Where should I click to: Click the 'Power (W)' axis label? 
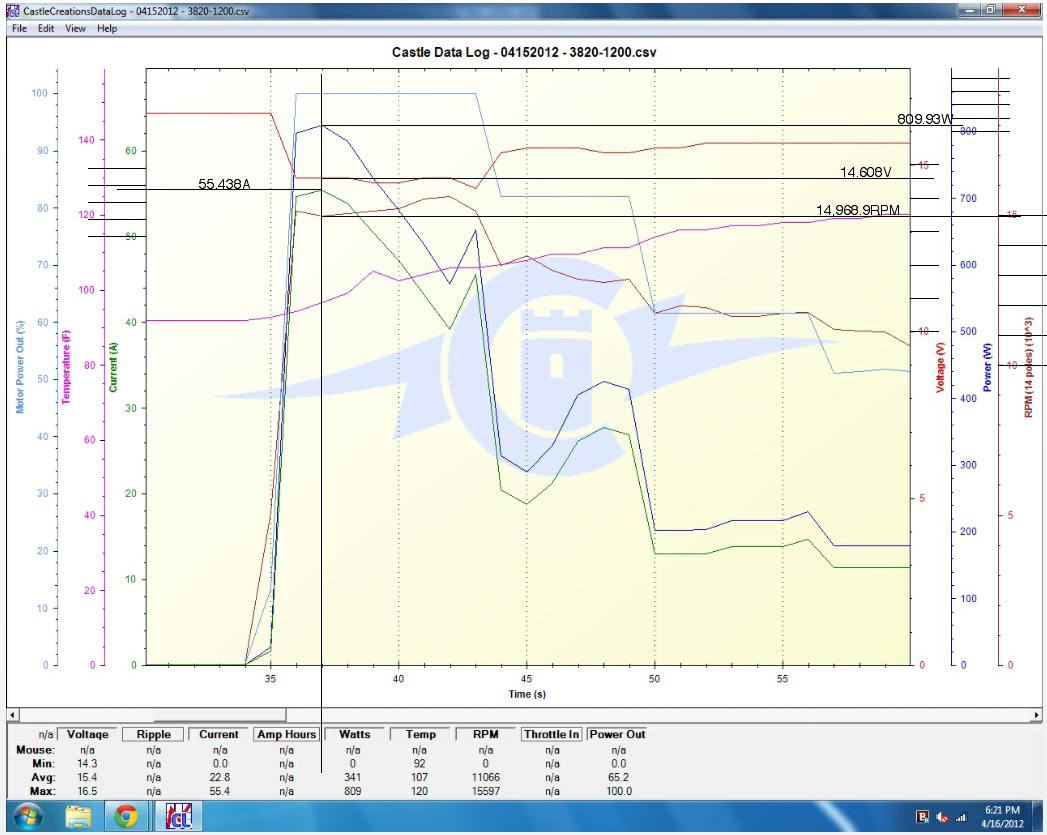tap(988, 367)
